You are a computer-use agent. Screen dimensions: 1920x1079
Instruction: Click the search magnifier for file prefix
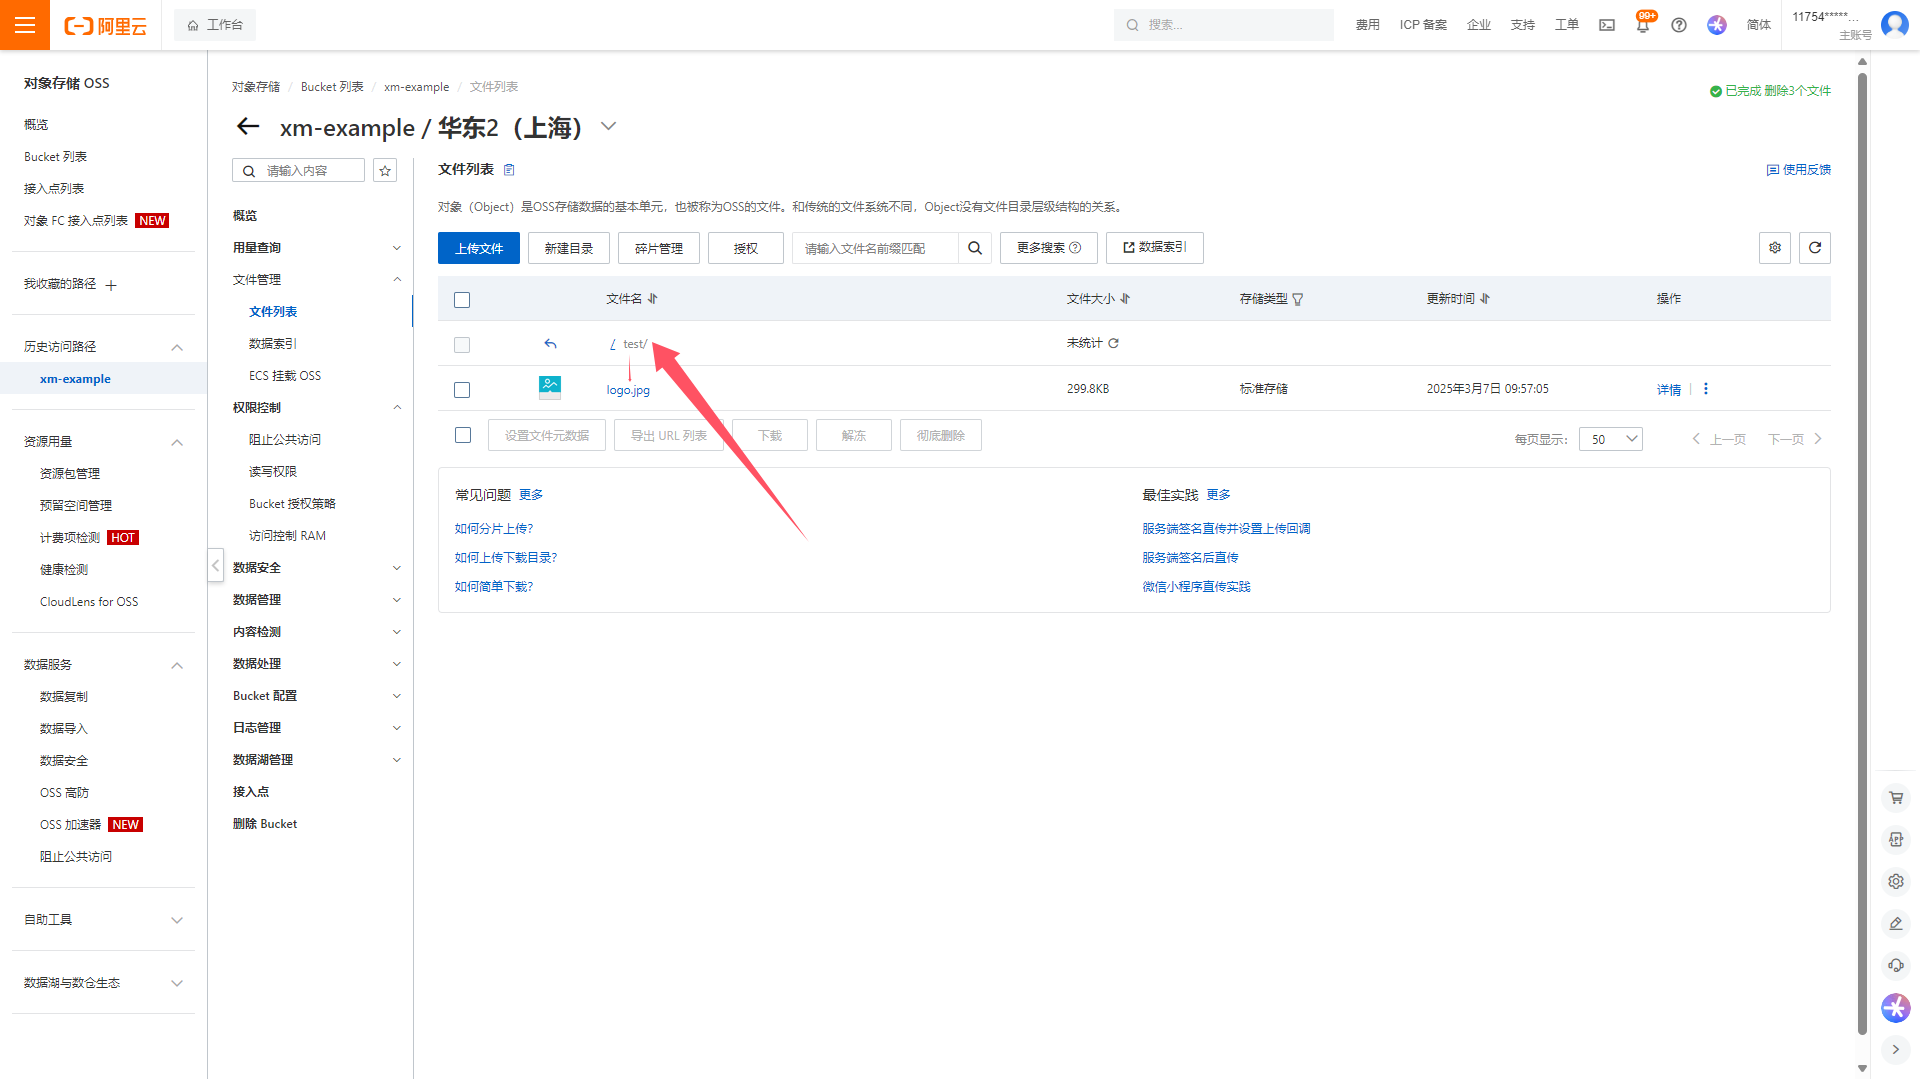click(x=975, y=248)
